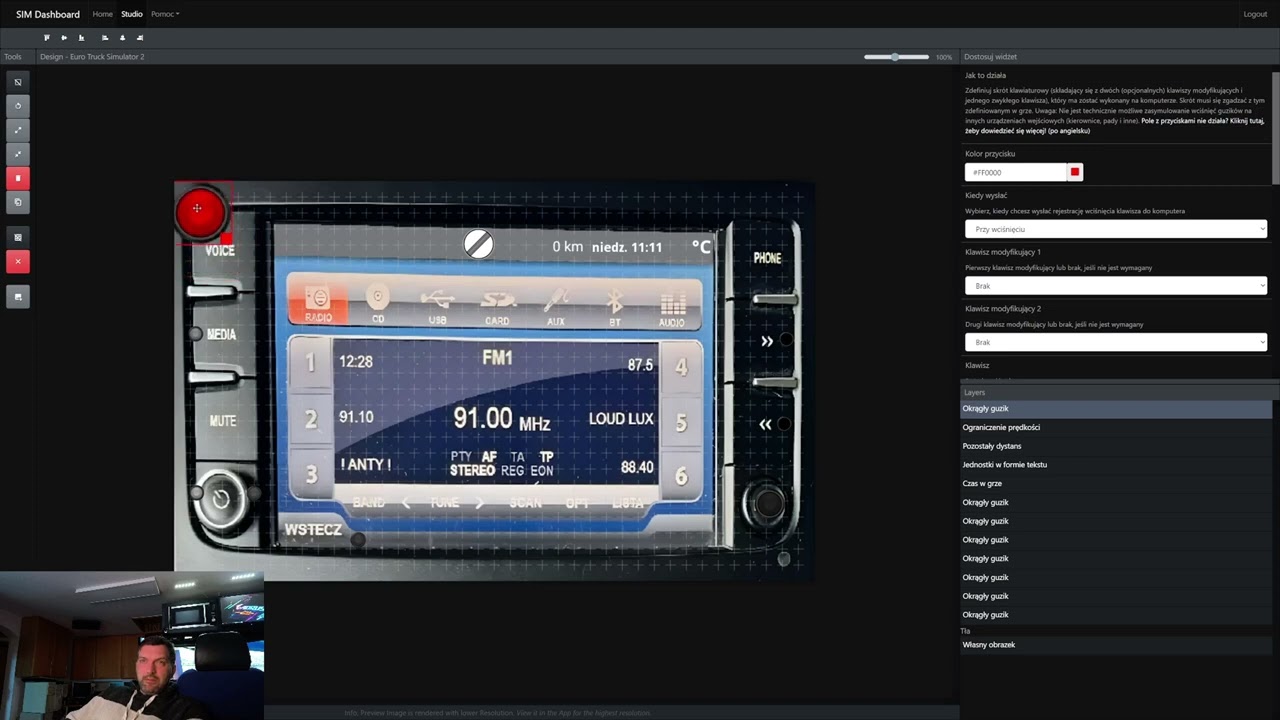
Task: Select the rotate tool in Tools sidebar
Action: pos(18,106)
